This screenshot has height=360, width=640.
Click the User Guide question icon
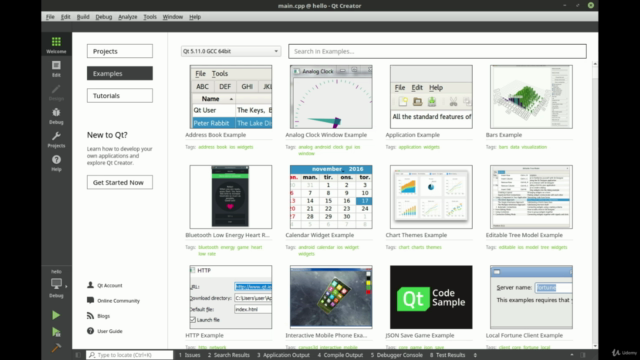(90, 331)
